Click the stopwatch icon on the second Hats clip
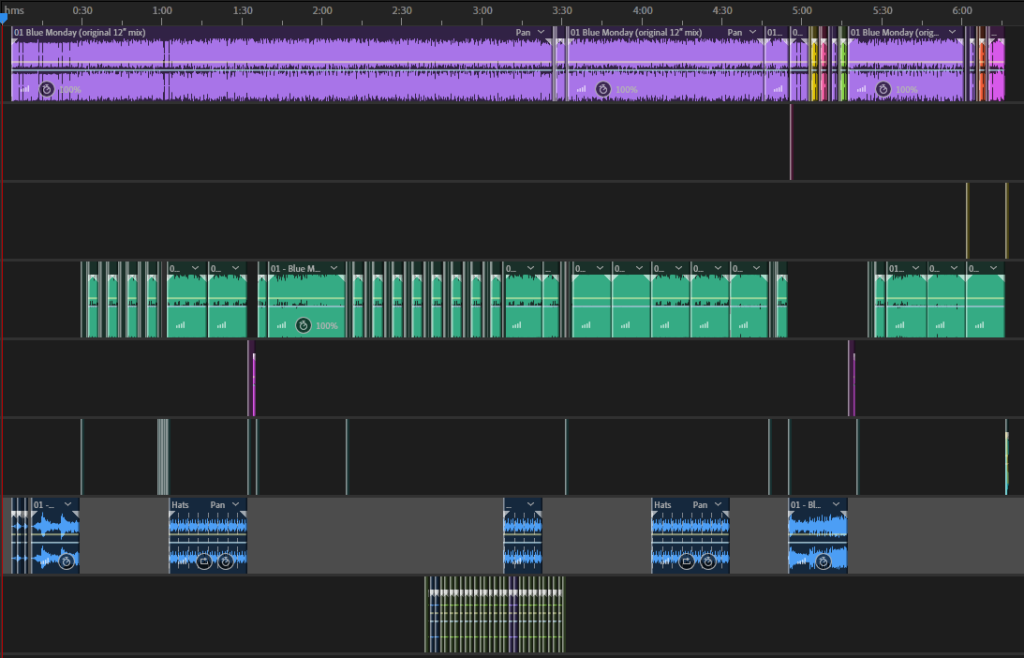 tap(708, 562)
